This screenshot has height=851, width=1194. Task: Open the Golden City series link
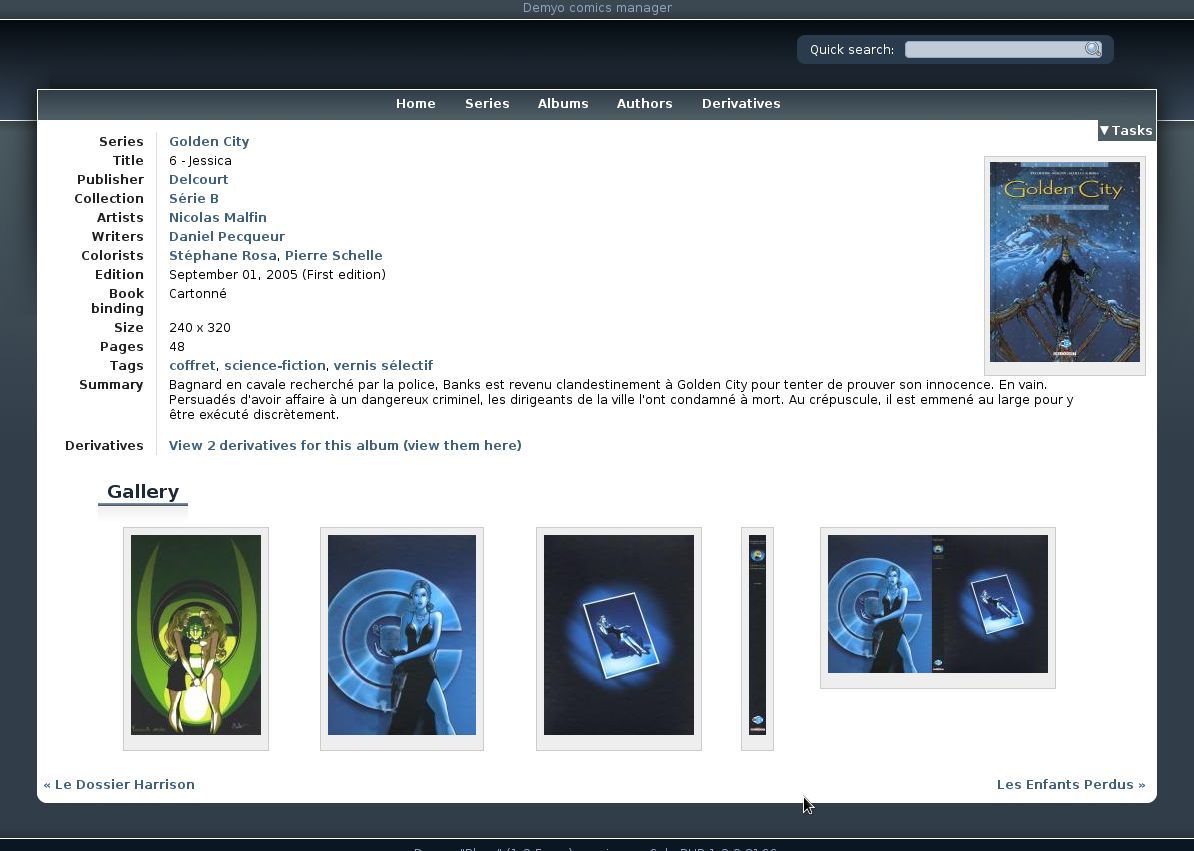pyautogui.click(x=209, y=142)
